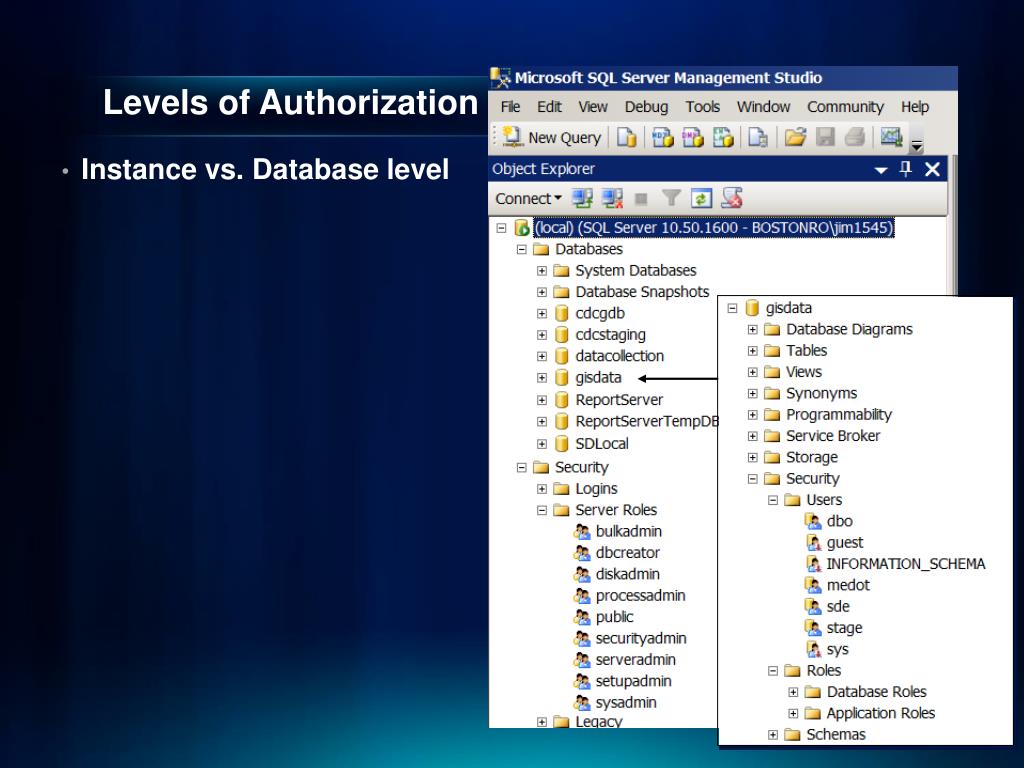This screenshot has height=768, width=1024.
Task: Click the Disconnect server icon
Action: (612, 198)
